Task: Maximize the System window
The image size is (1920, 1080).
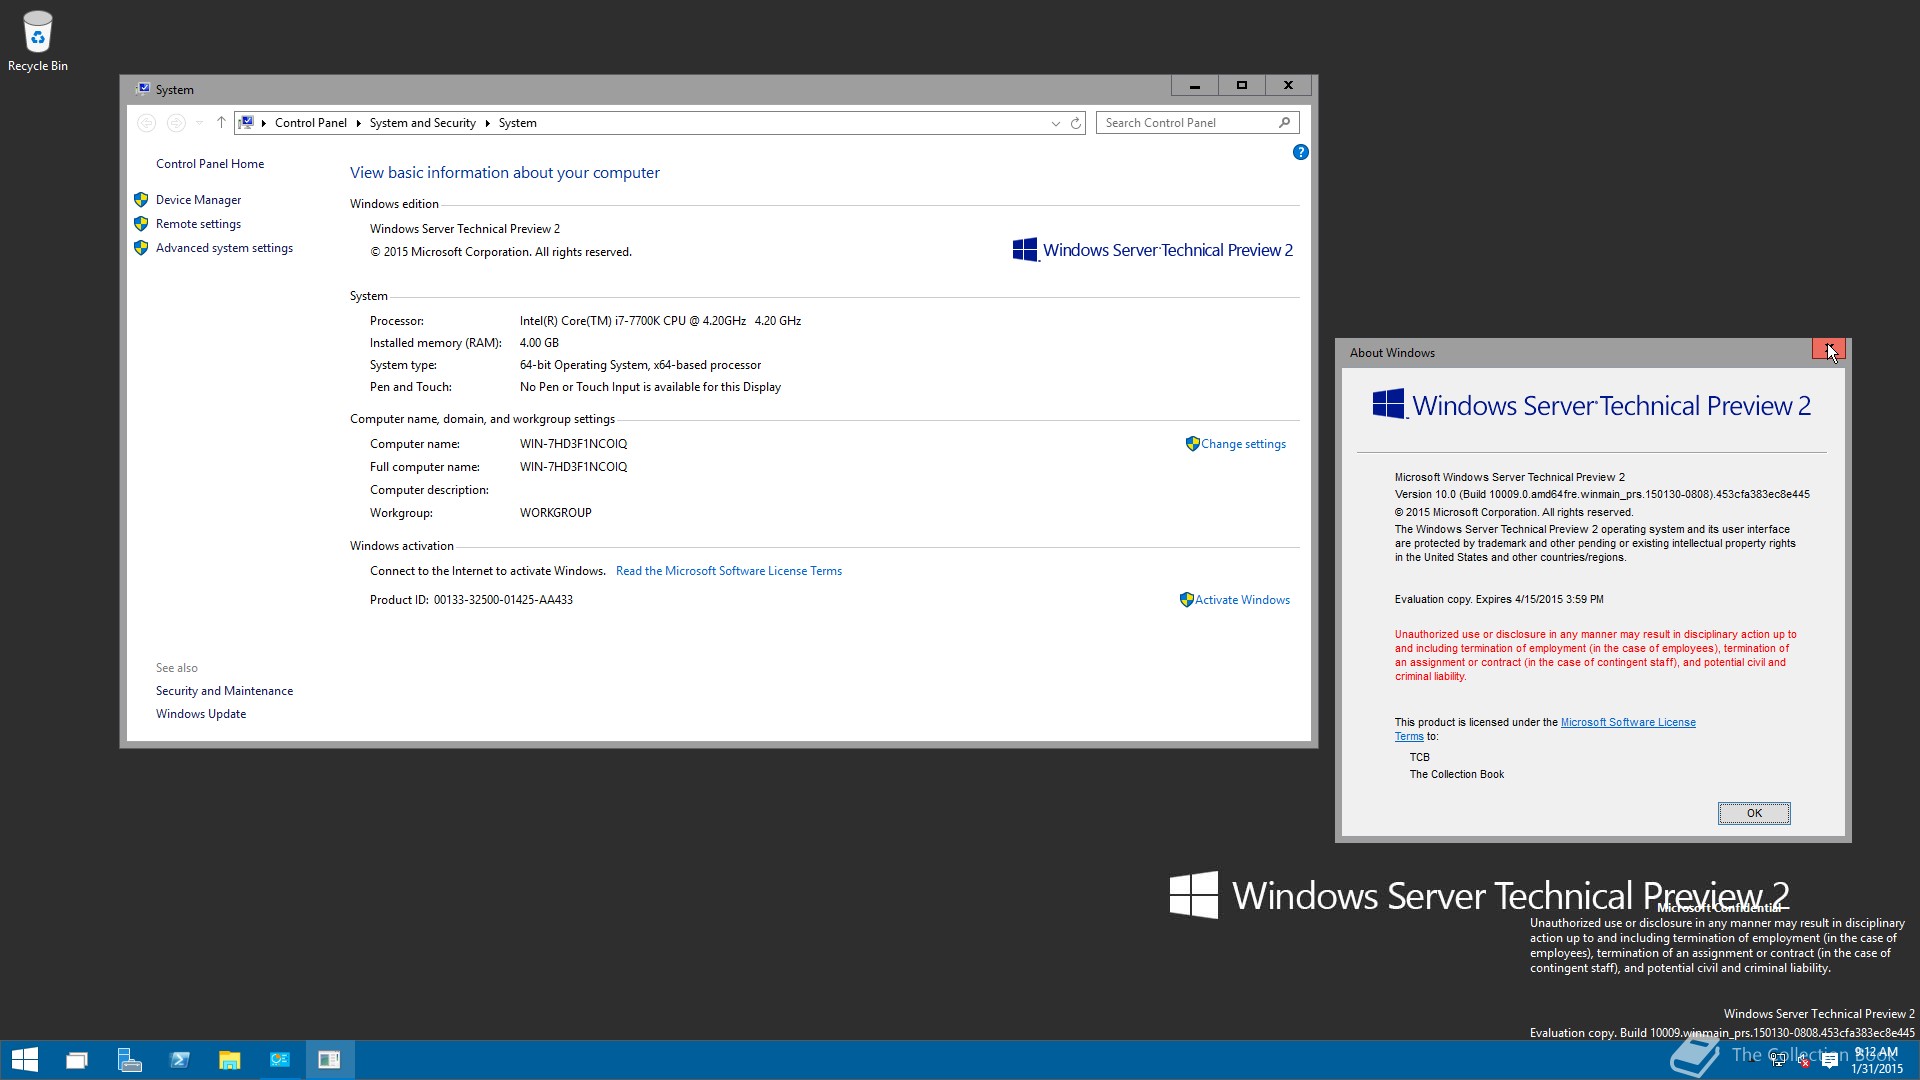Action: [1241, 86]
